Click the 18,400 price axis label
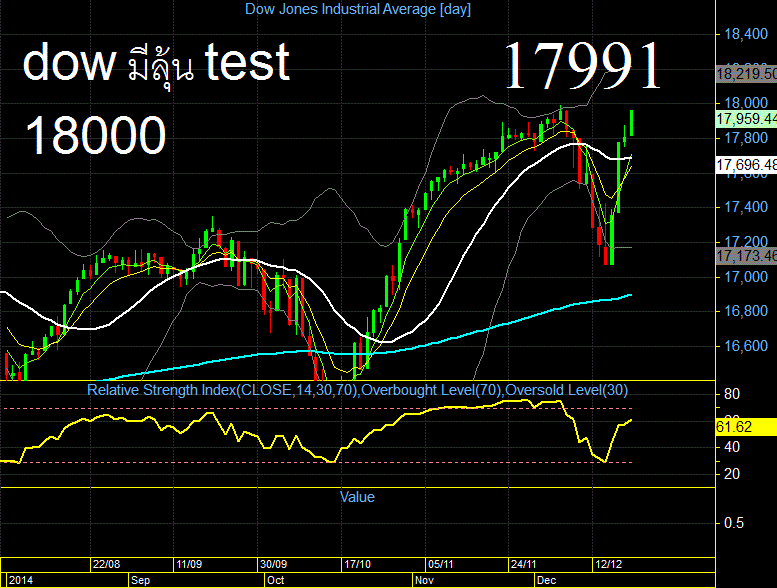The width and height of the screenshot is (777, 588). click(x=746, y=34)
